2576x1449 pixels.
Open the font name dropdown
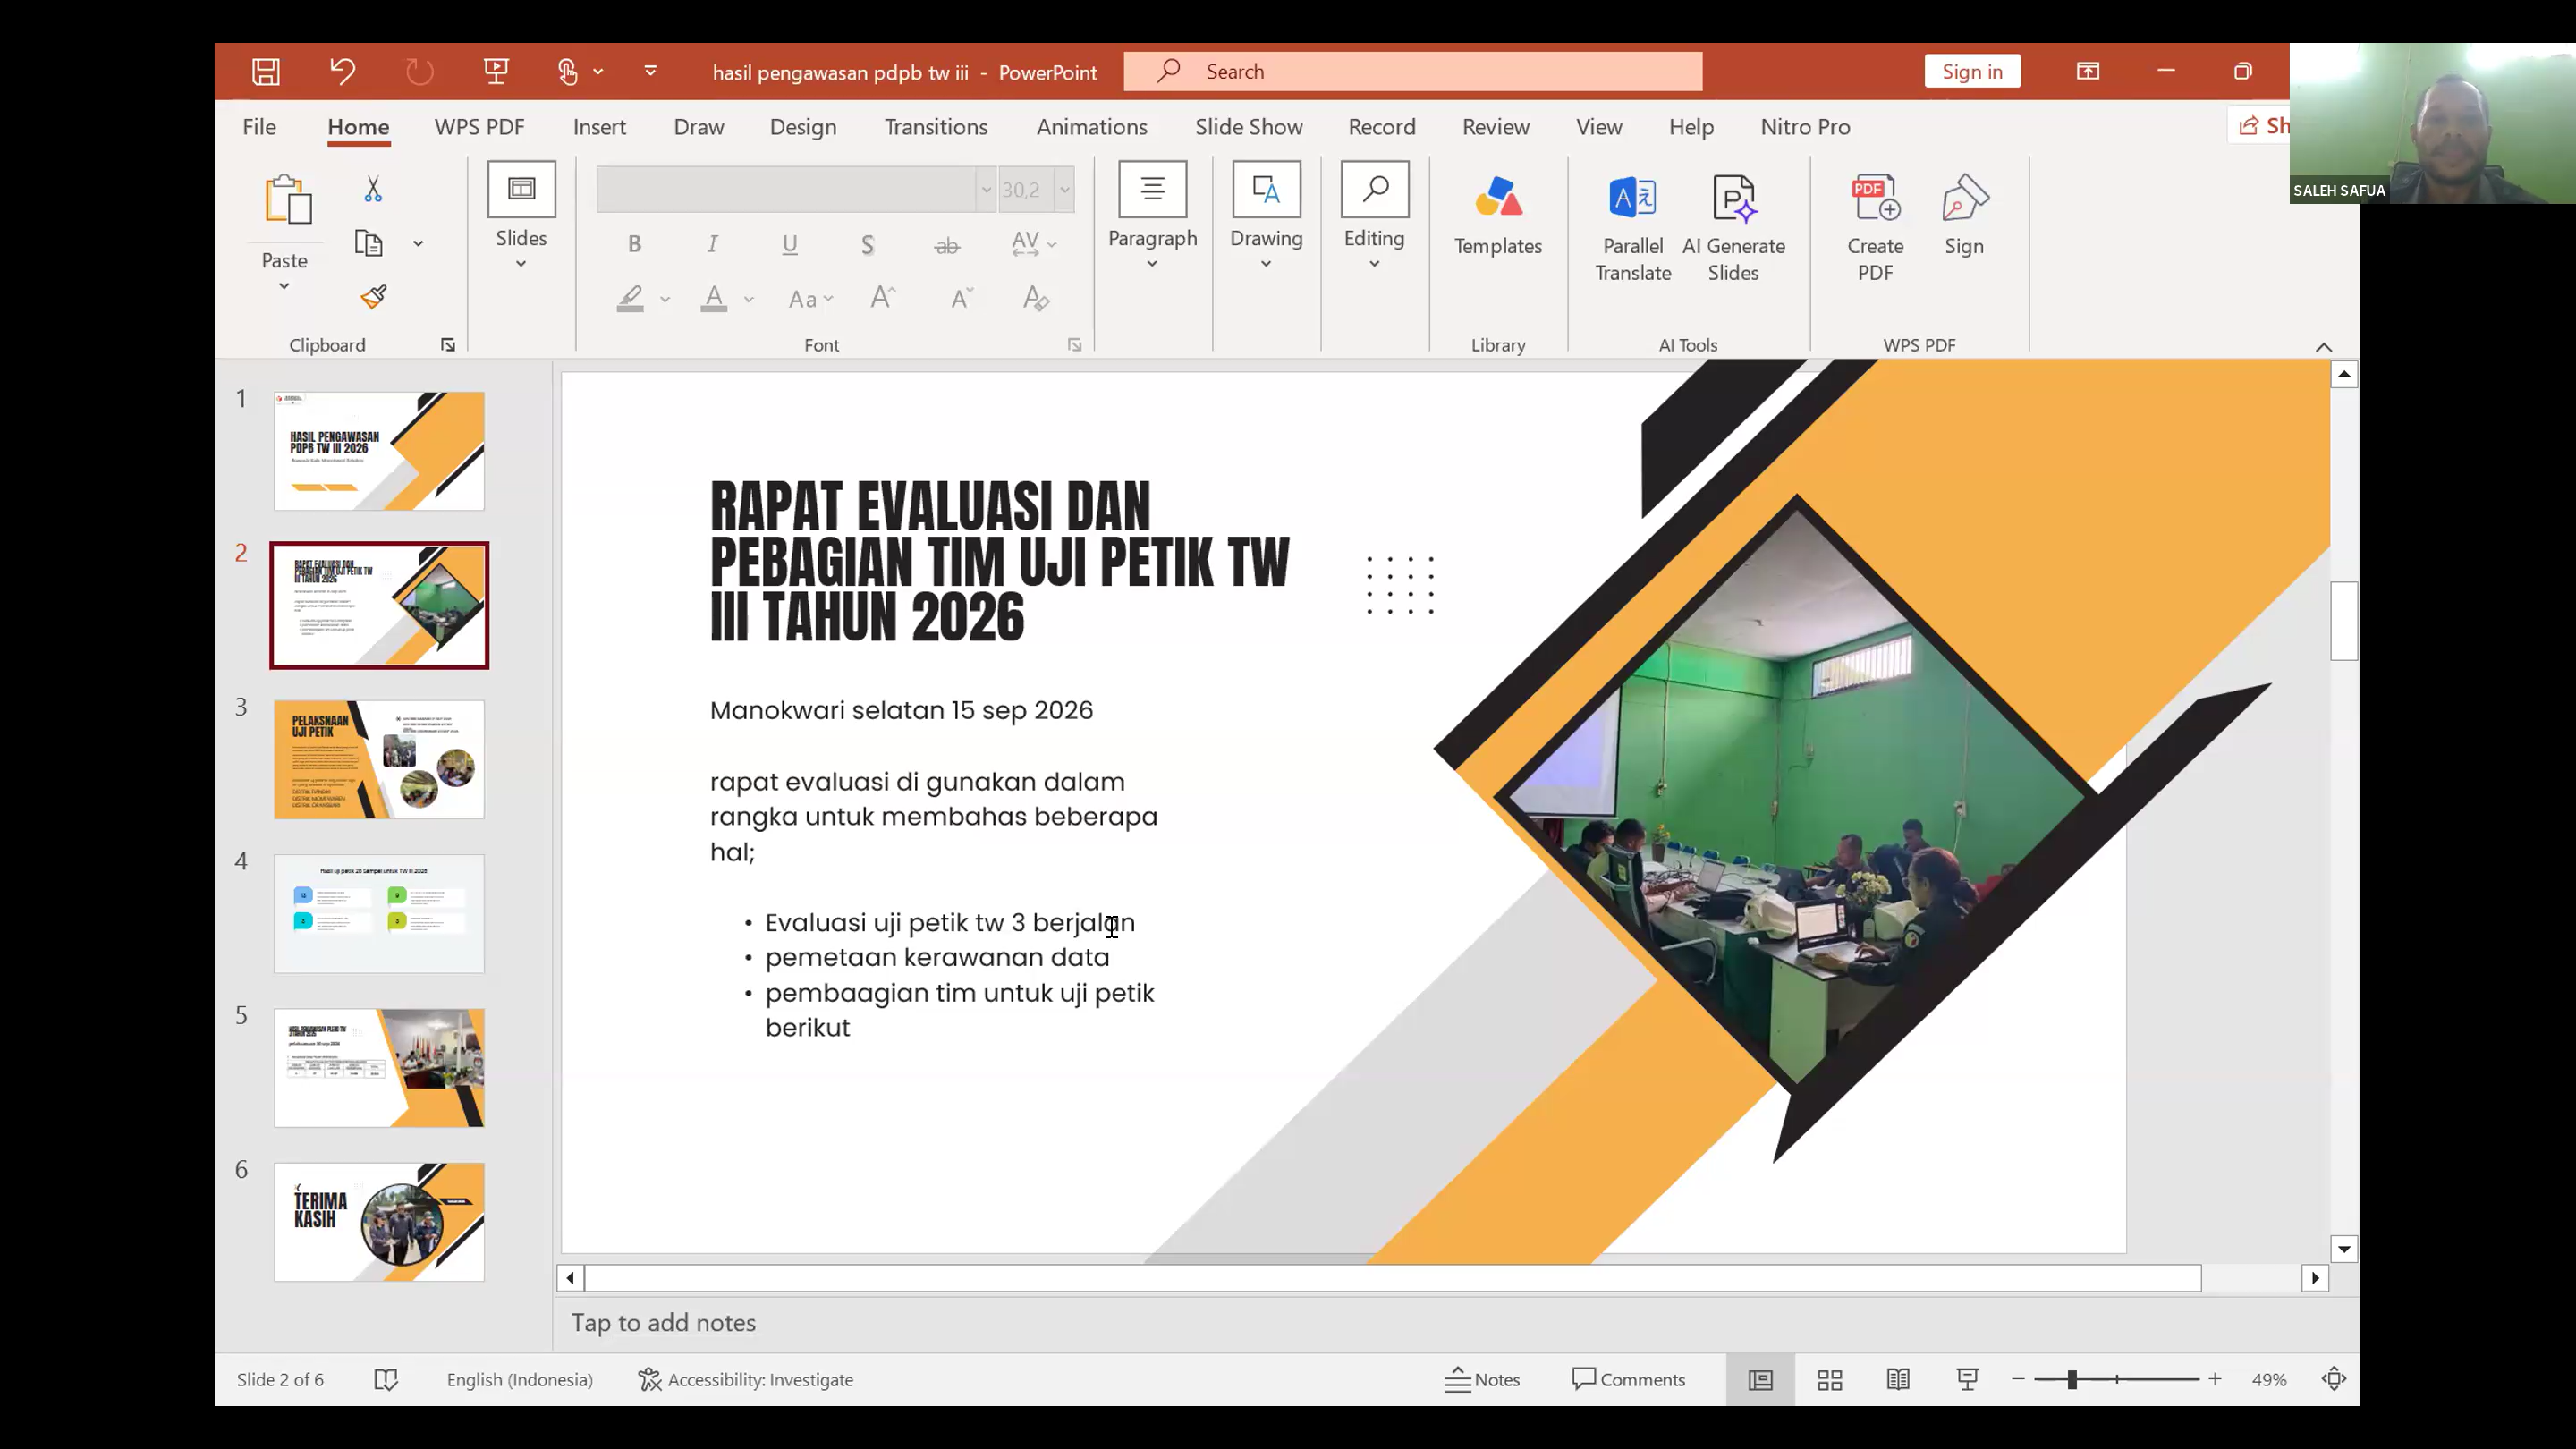pyautogui.click(x=986, y=189)
